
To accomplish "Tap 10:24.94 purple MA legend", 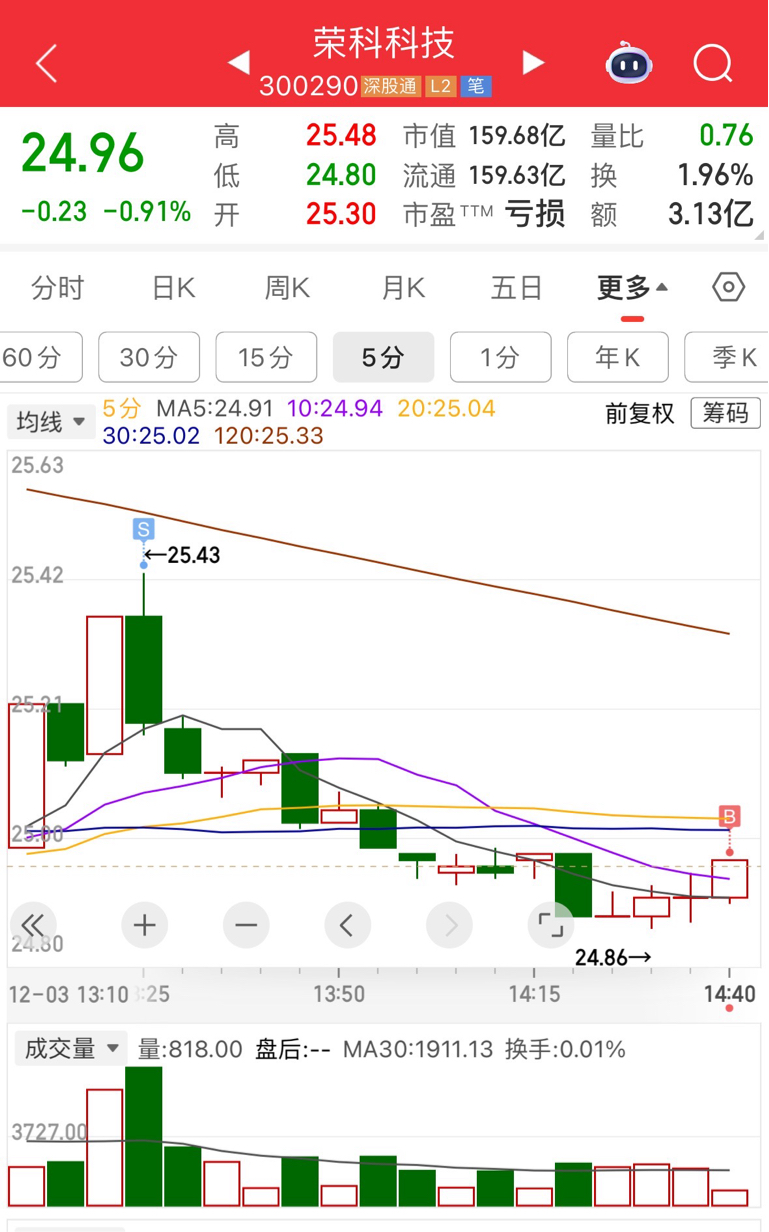I will [x=335, y=409].
